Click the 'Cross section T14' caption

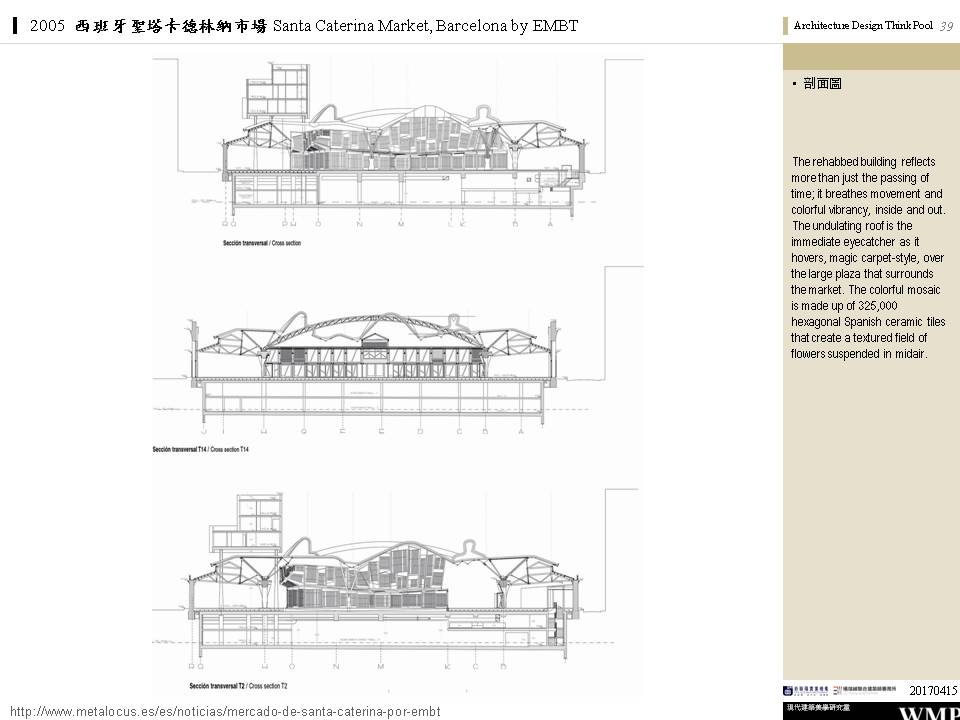pos(200,451)
